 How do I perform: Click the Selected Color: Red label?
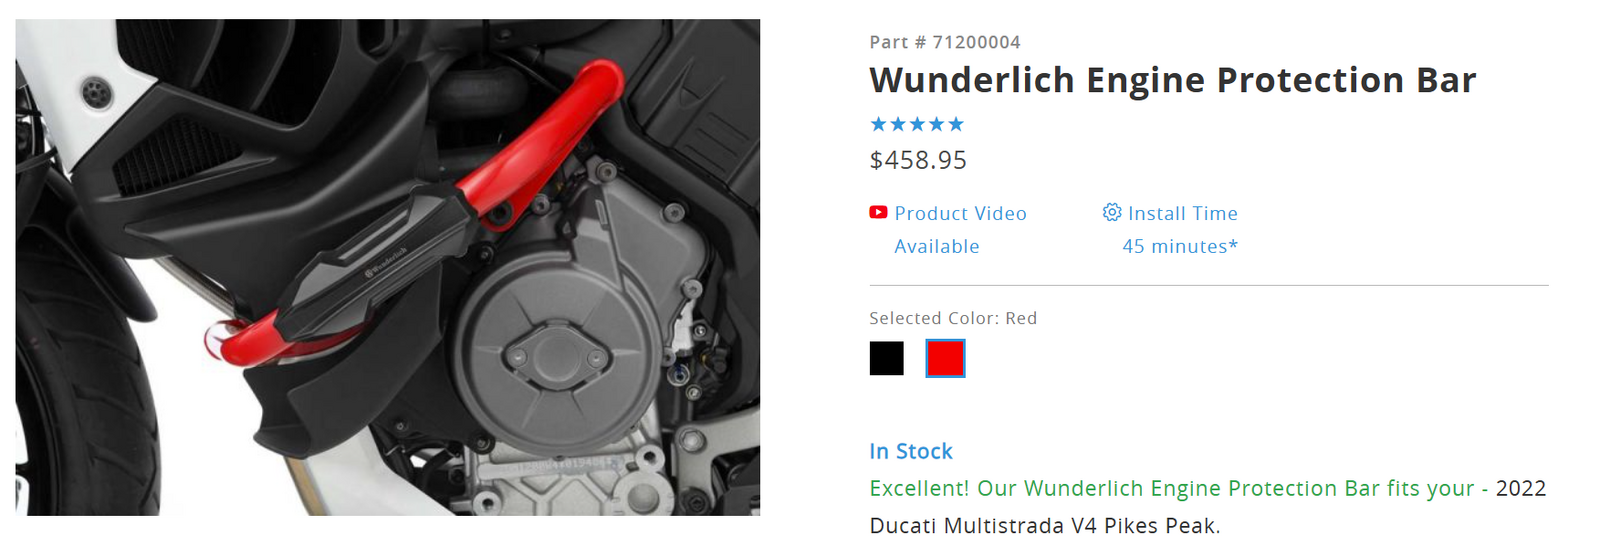click(953, 318)
